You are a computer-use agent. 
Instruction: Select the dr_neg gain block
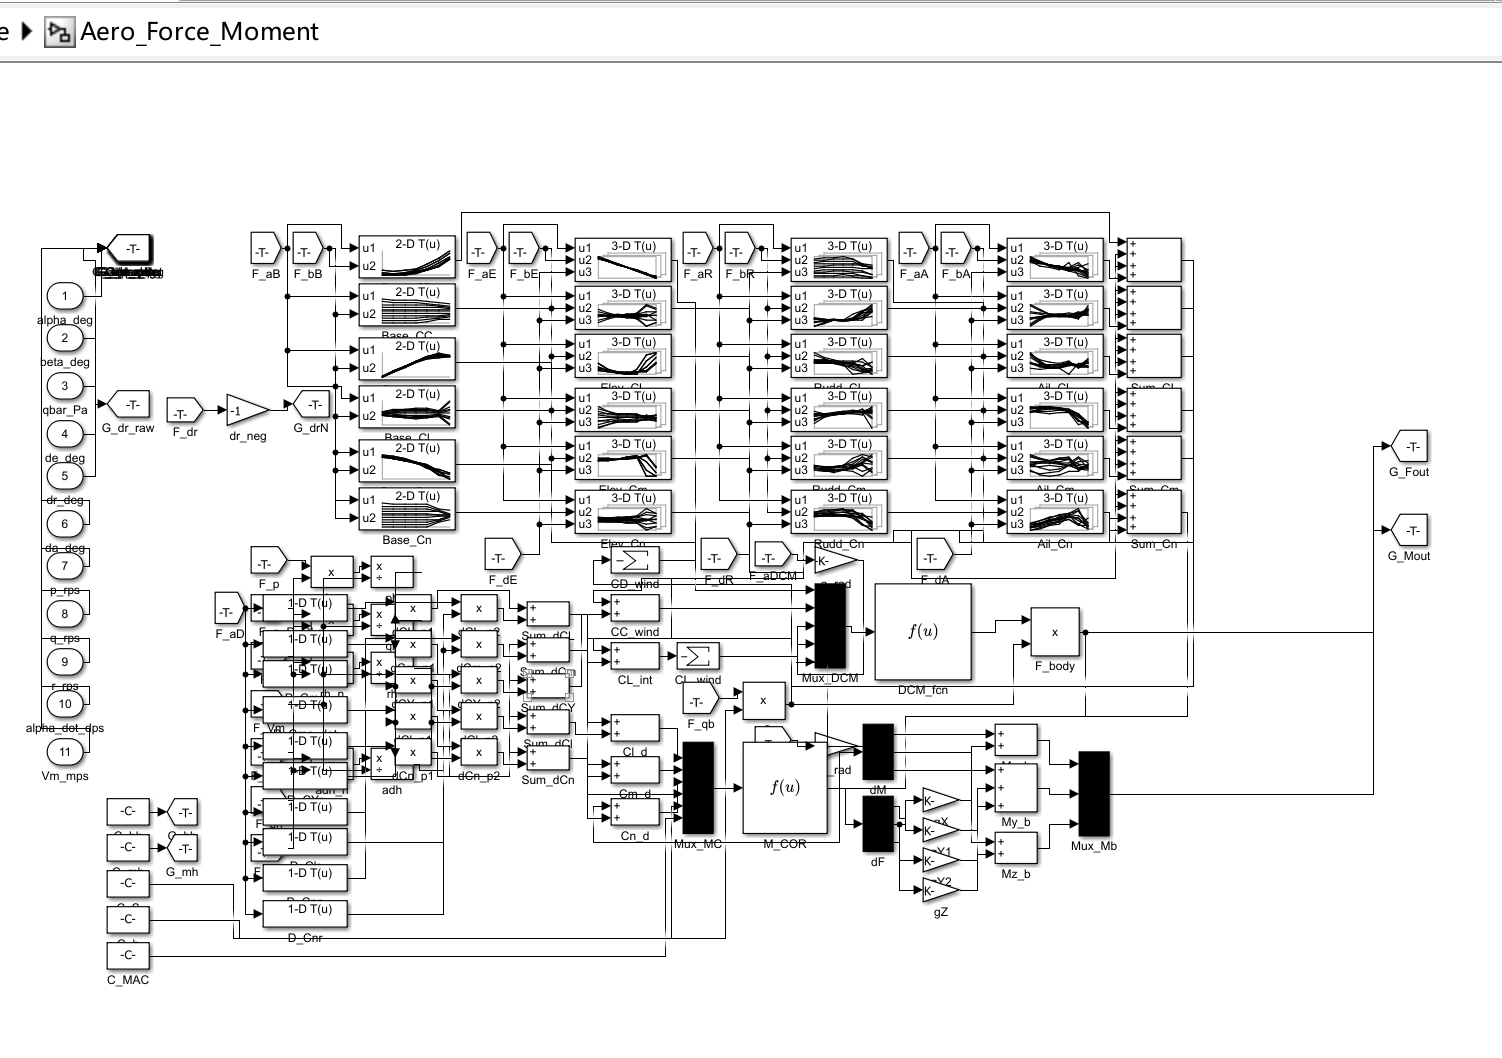coord(247,411)
